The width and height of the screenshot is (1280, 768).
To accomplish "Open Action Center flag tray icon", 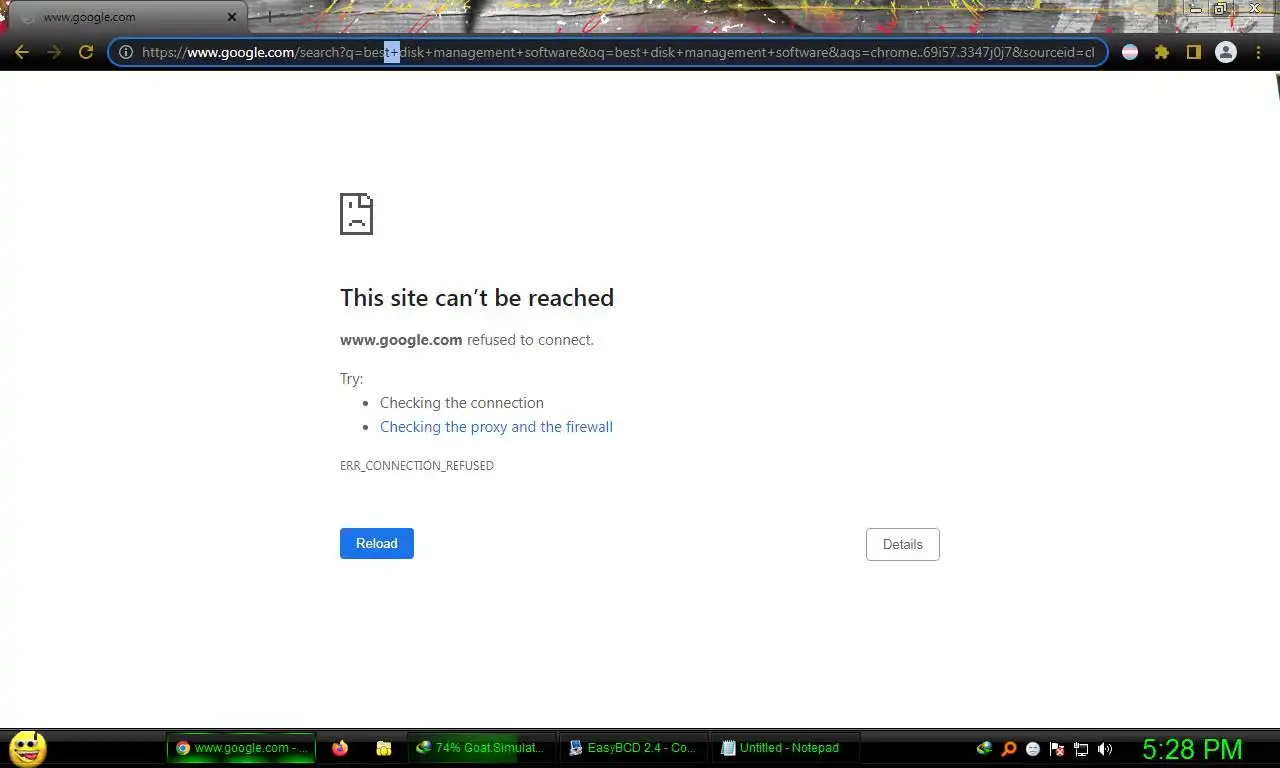I will [x=1057, y=748].
